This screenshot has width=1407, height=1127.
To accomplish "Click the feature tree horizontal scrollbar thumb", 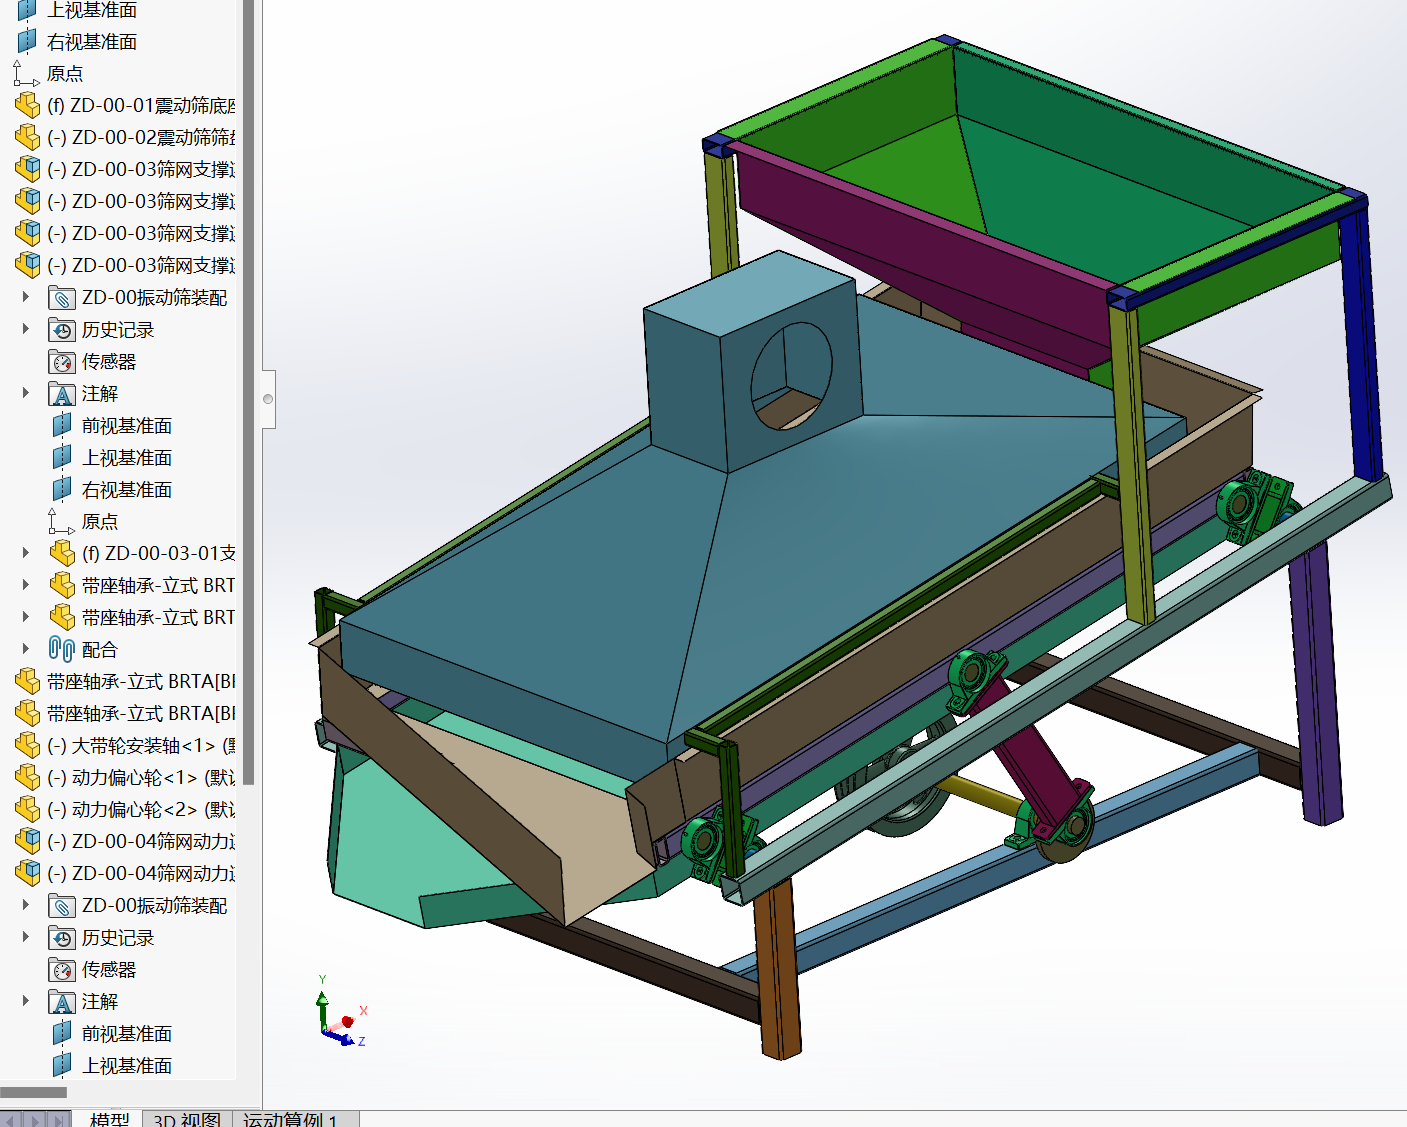I will click(33, 1092).
